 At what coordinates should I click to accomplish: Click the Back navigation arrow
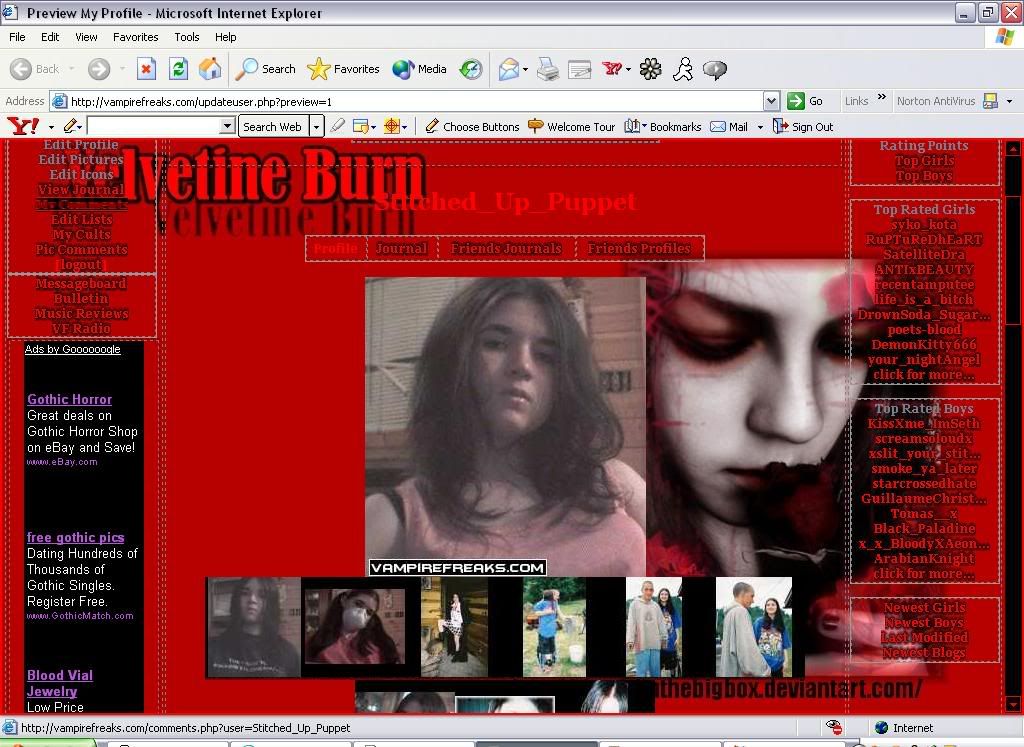click(21, 69)
